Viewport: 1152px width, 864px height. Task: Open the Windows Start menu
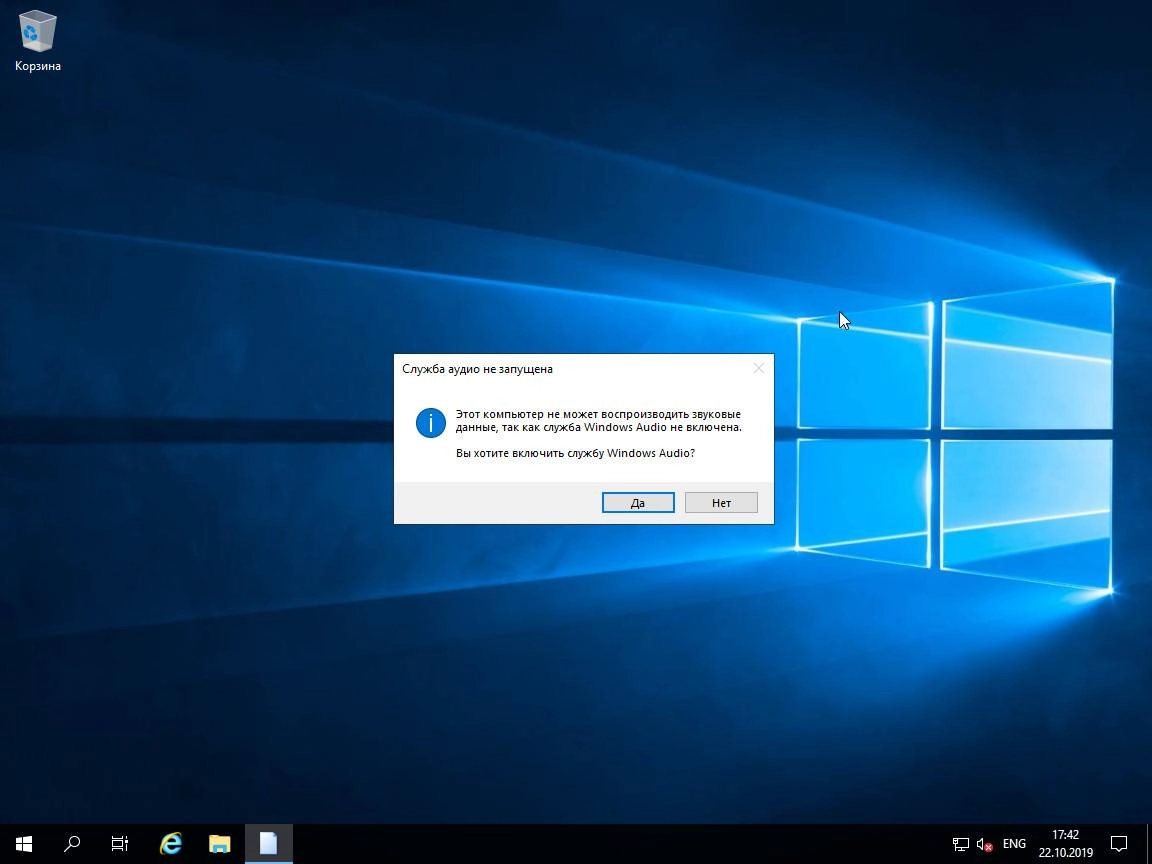[x=24, y=843]
